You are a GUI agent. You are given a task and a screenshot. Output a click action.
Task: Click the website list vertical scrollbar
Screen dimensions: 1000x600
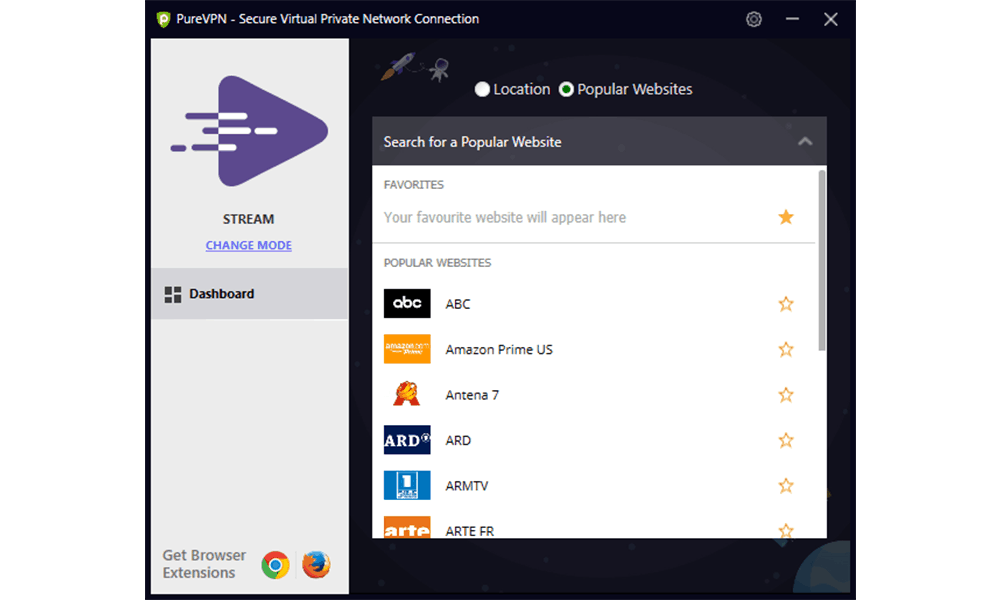tap(822, 260)
